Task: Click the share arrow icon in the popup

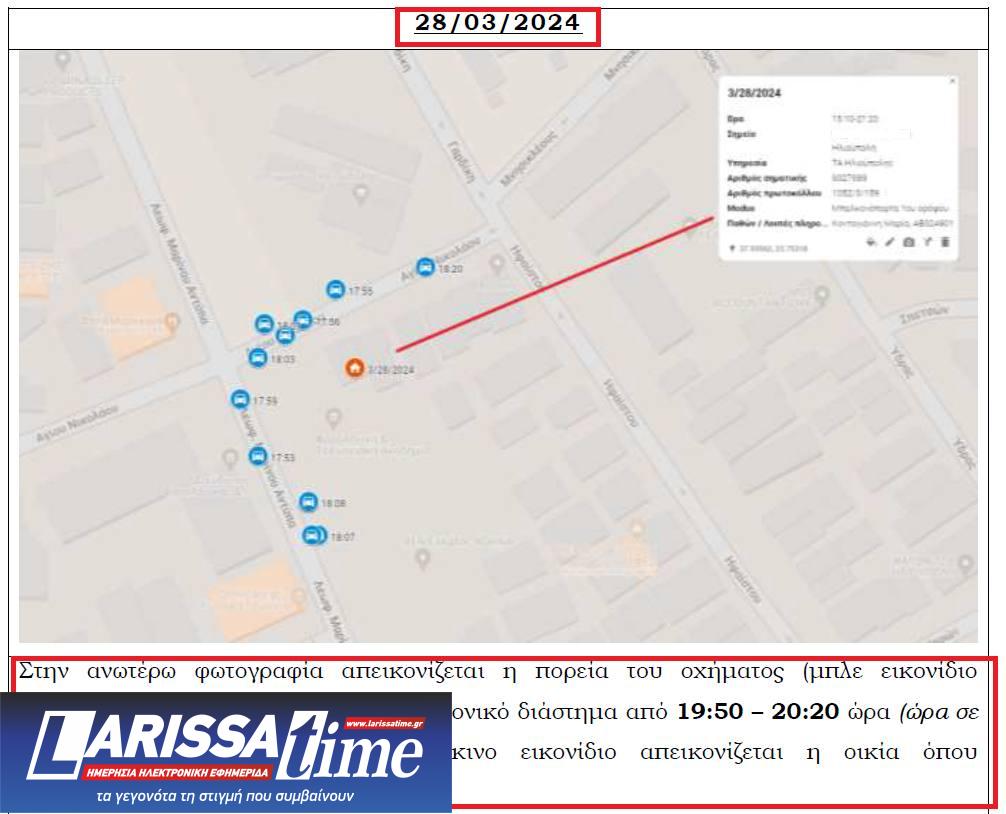Action: click(927, 243)
